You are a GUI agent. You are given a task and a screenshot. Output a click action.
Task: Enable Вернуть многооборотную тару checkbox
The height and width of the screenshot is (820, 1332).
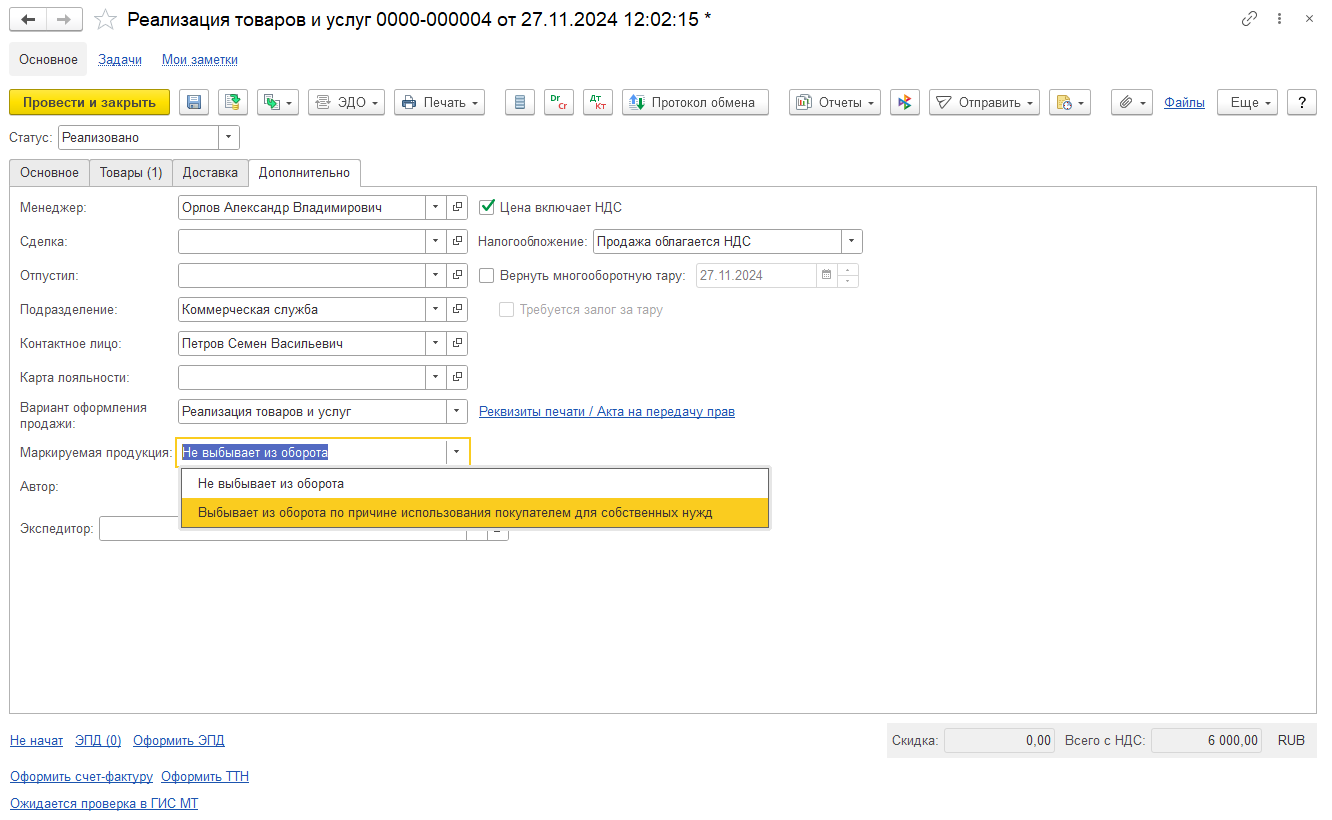[x=488, y=275]
